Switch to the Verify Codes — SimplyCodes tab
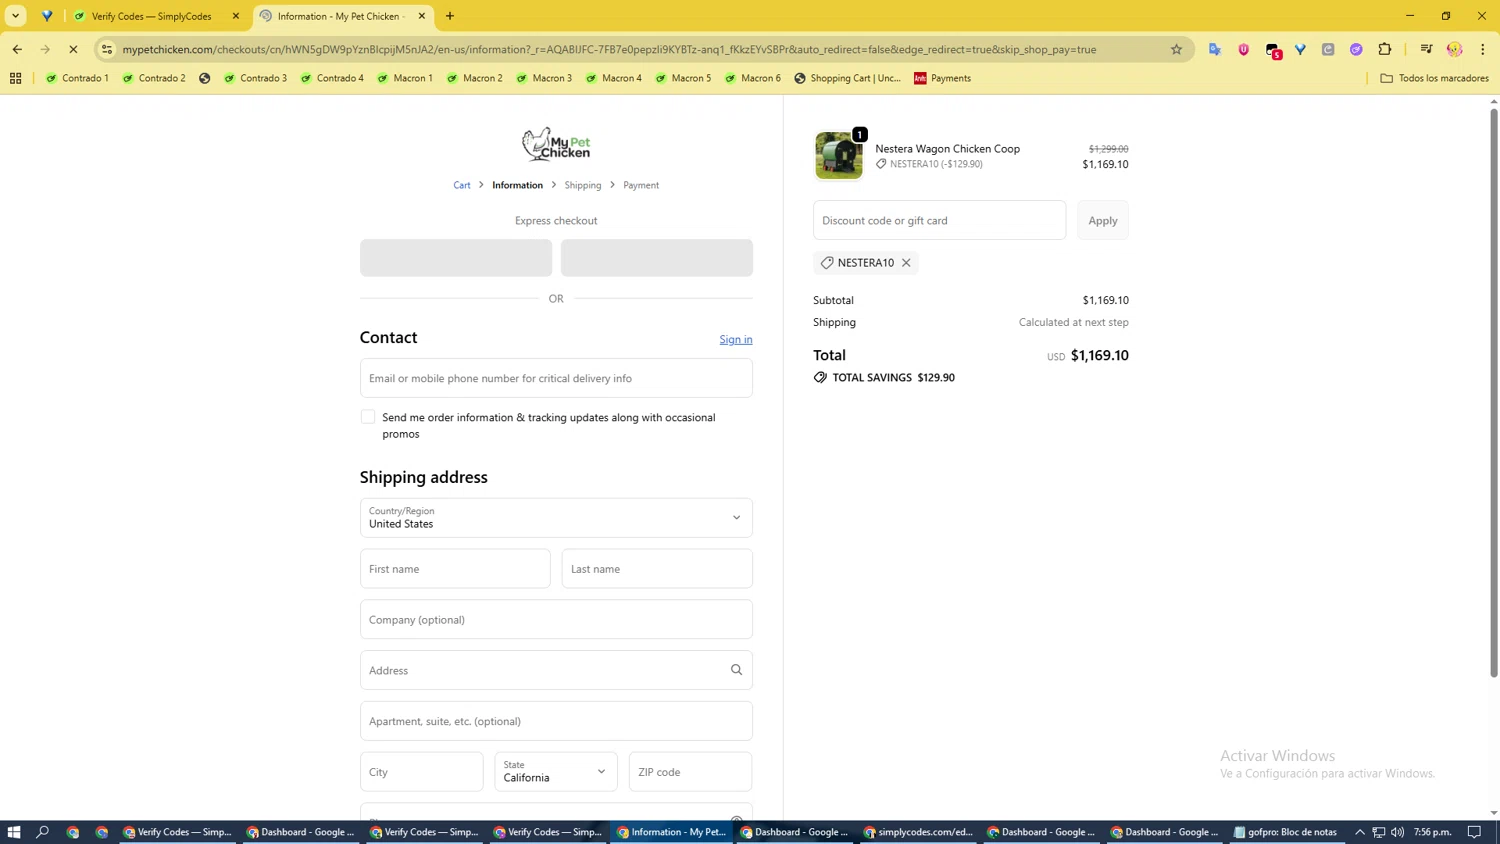 [x=151, y=16]
